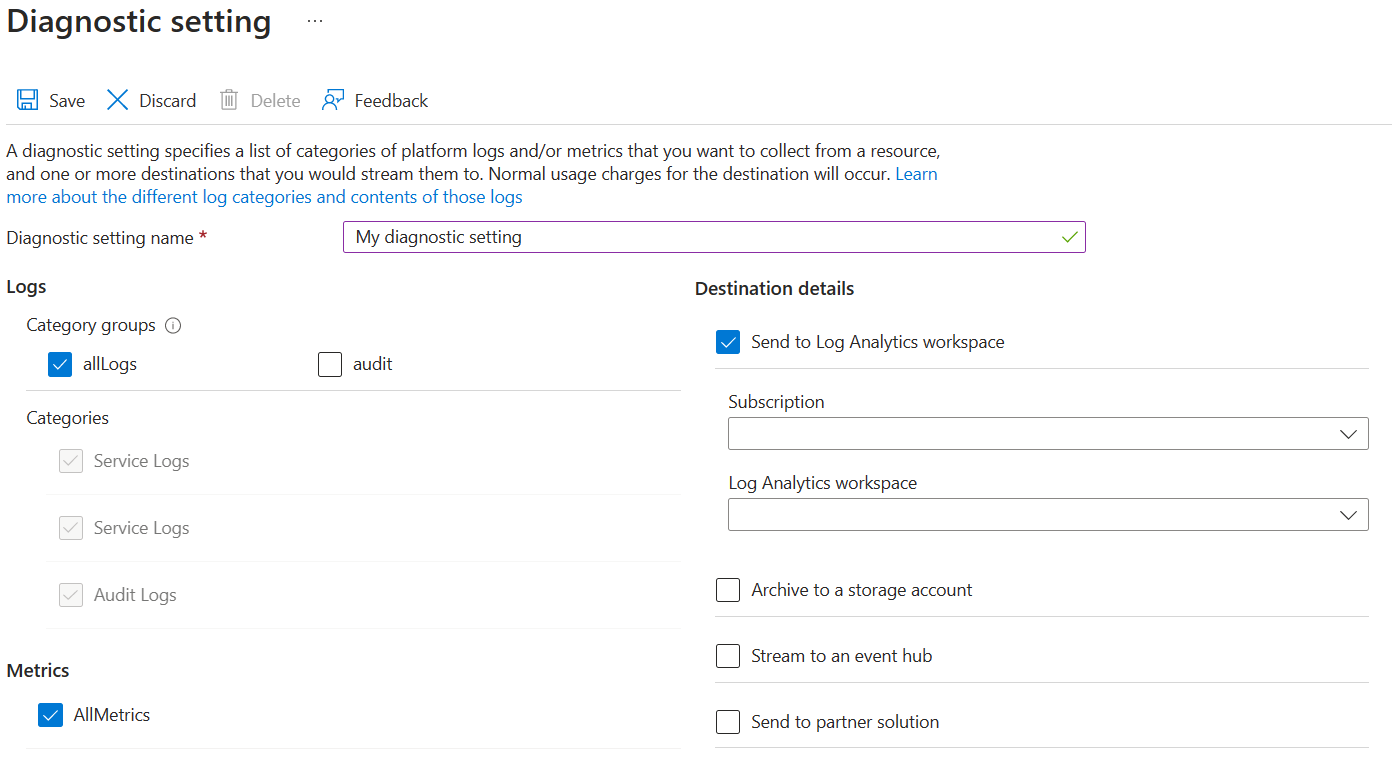The width and height of the screenshot is (1392, 772).
Task: Open the ellipsis more options menu
Action: point(315,21)
